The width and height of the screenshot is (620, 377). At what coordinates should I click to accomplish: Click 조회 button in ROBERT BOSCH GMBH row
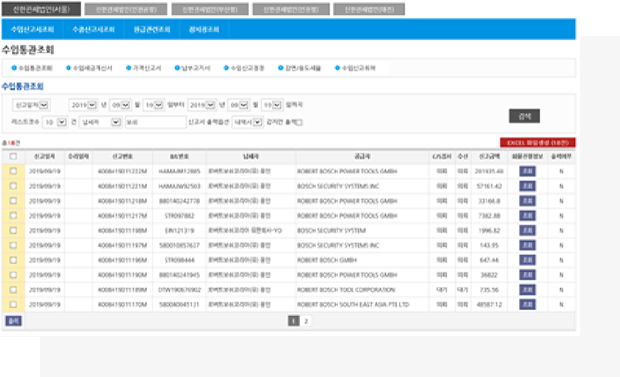point(527,260)
